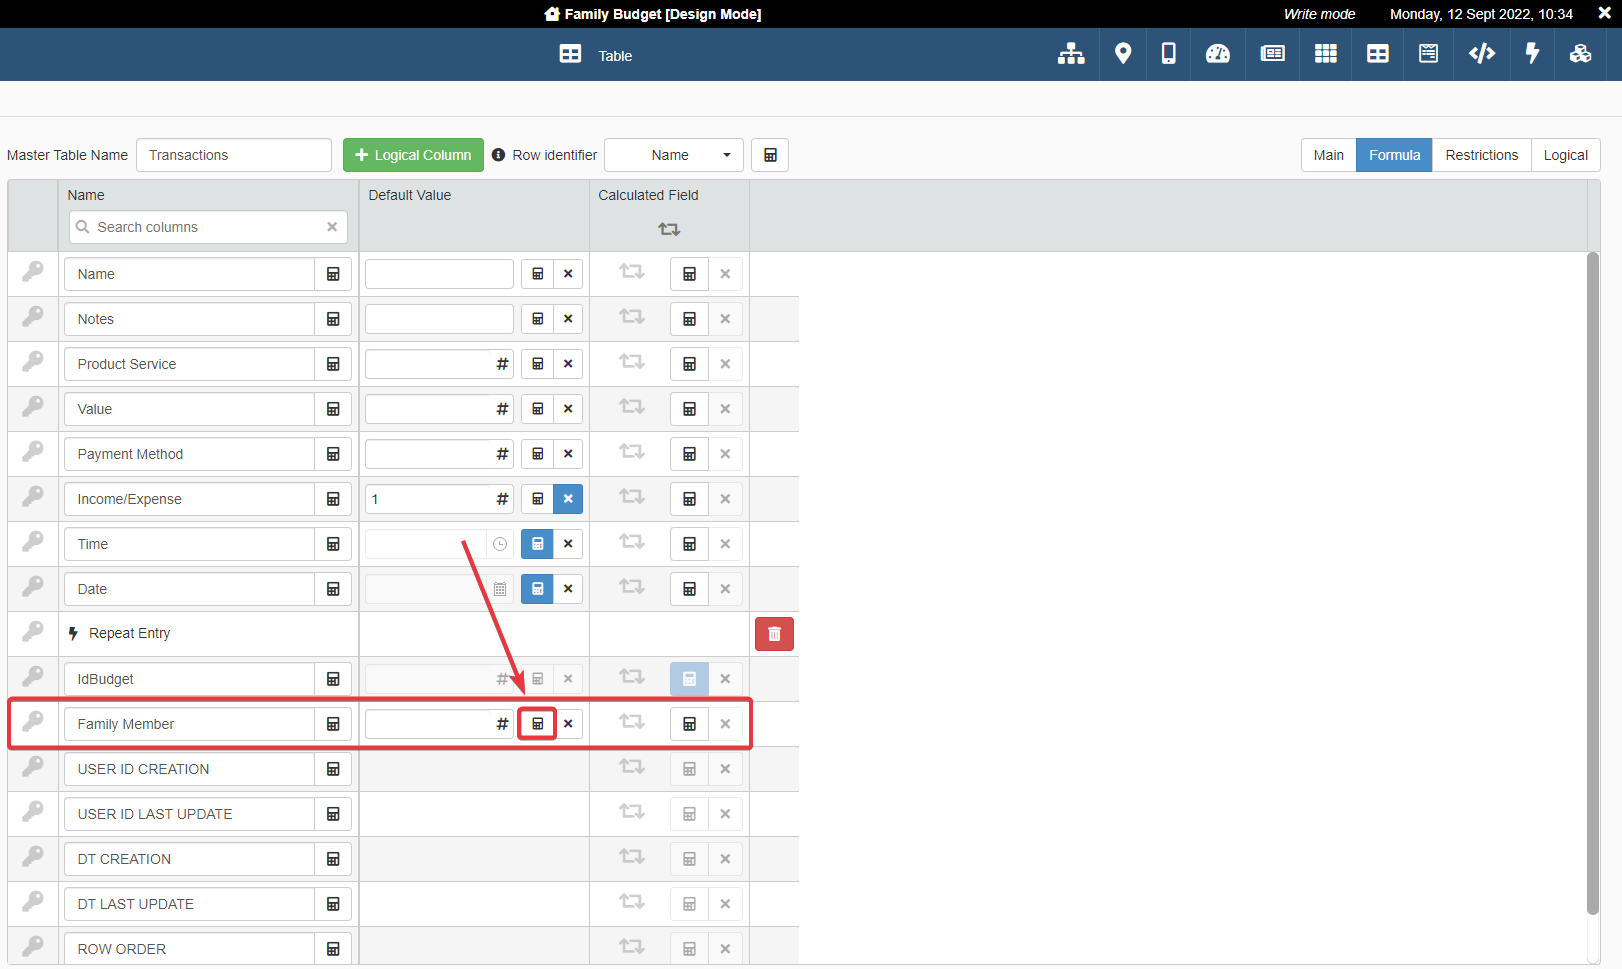Image resolution: width=1622 pixels, height=969 pixels.
Task: Toggle the key icon for Name row
Action: click(33, 272)
